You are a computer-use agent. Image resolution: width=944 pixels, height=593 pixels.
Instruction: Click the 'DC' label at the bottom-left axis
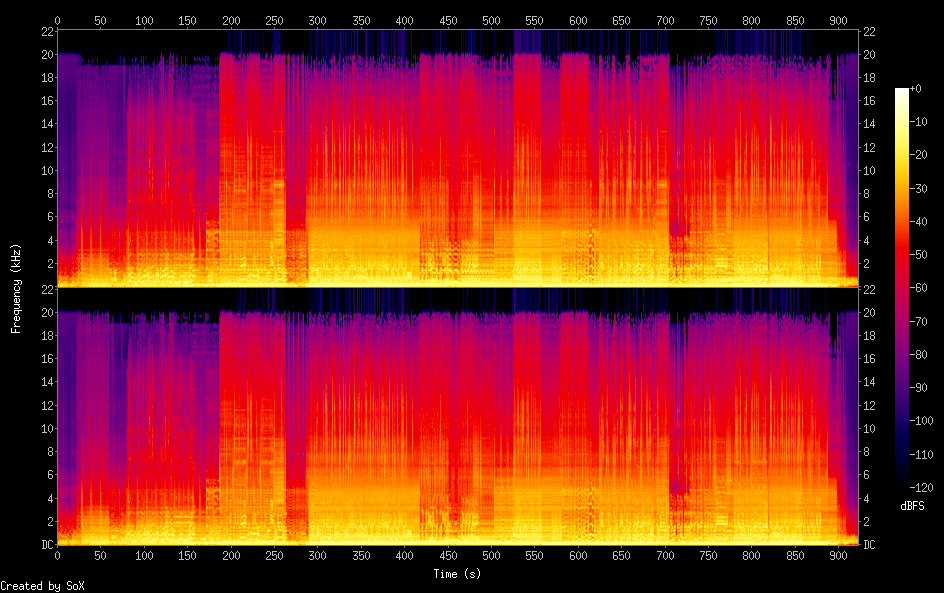pyautogui.click(x=45, y=545)
